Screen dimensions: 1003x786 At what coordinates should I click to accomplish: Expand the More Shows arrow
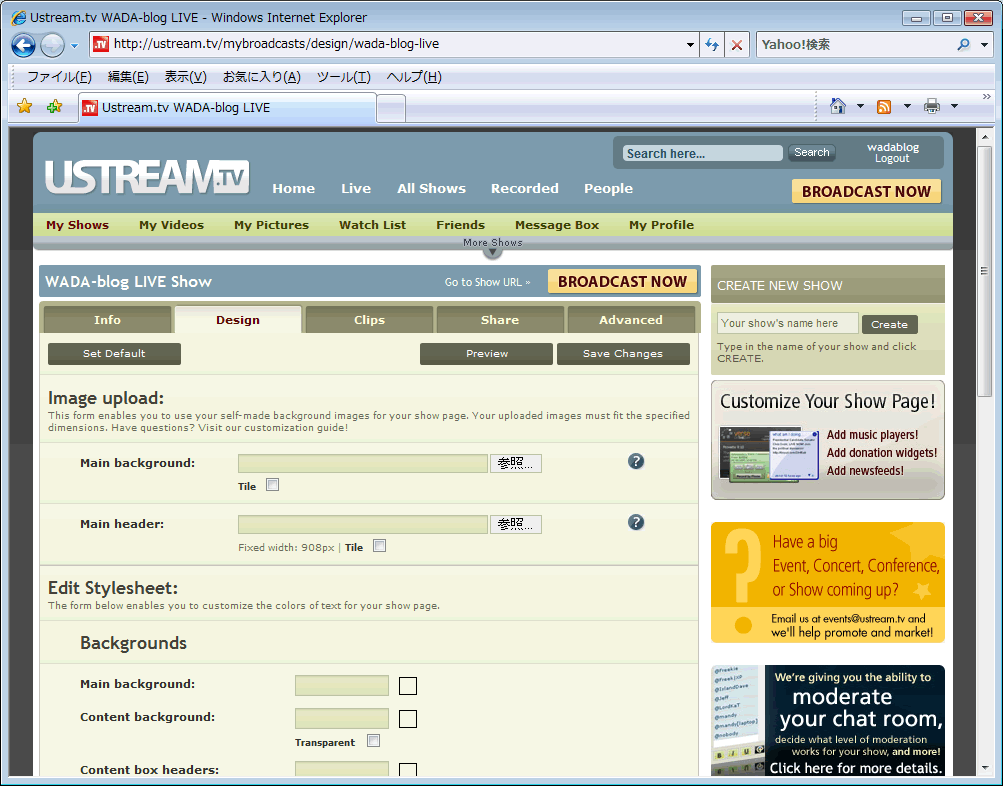click(493, 251)
